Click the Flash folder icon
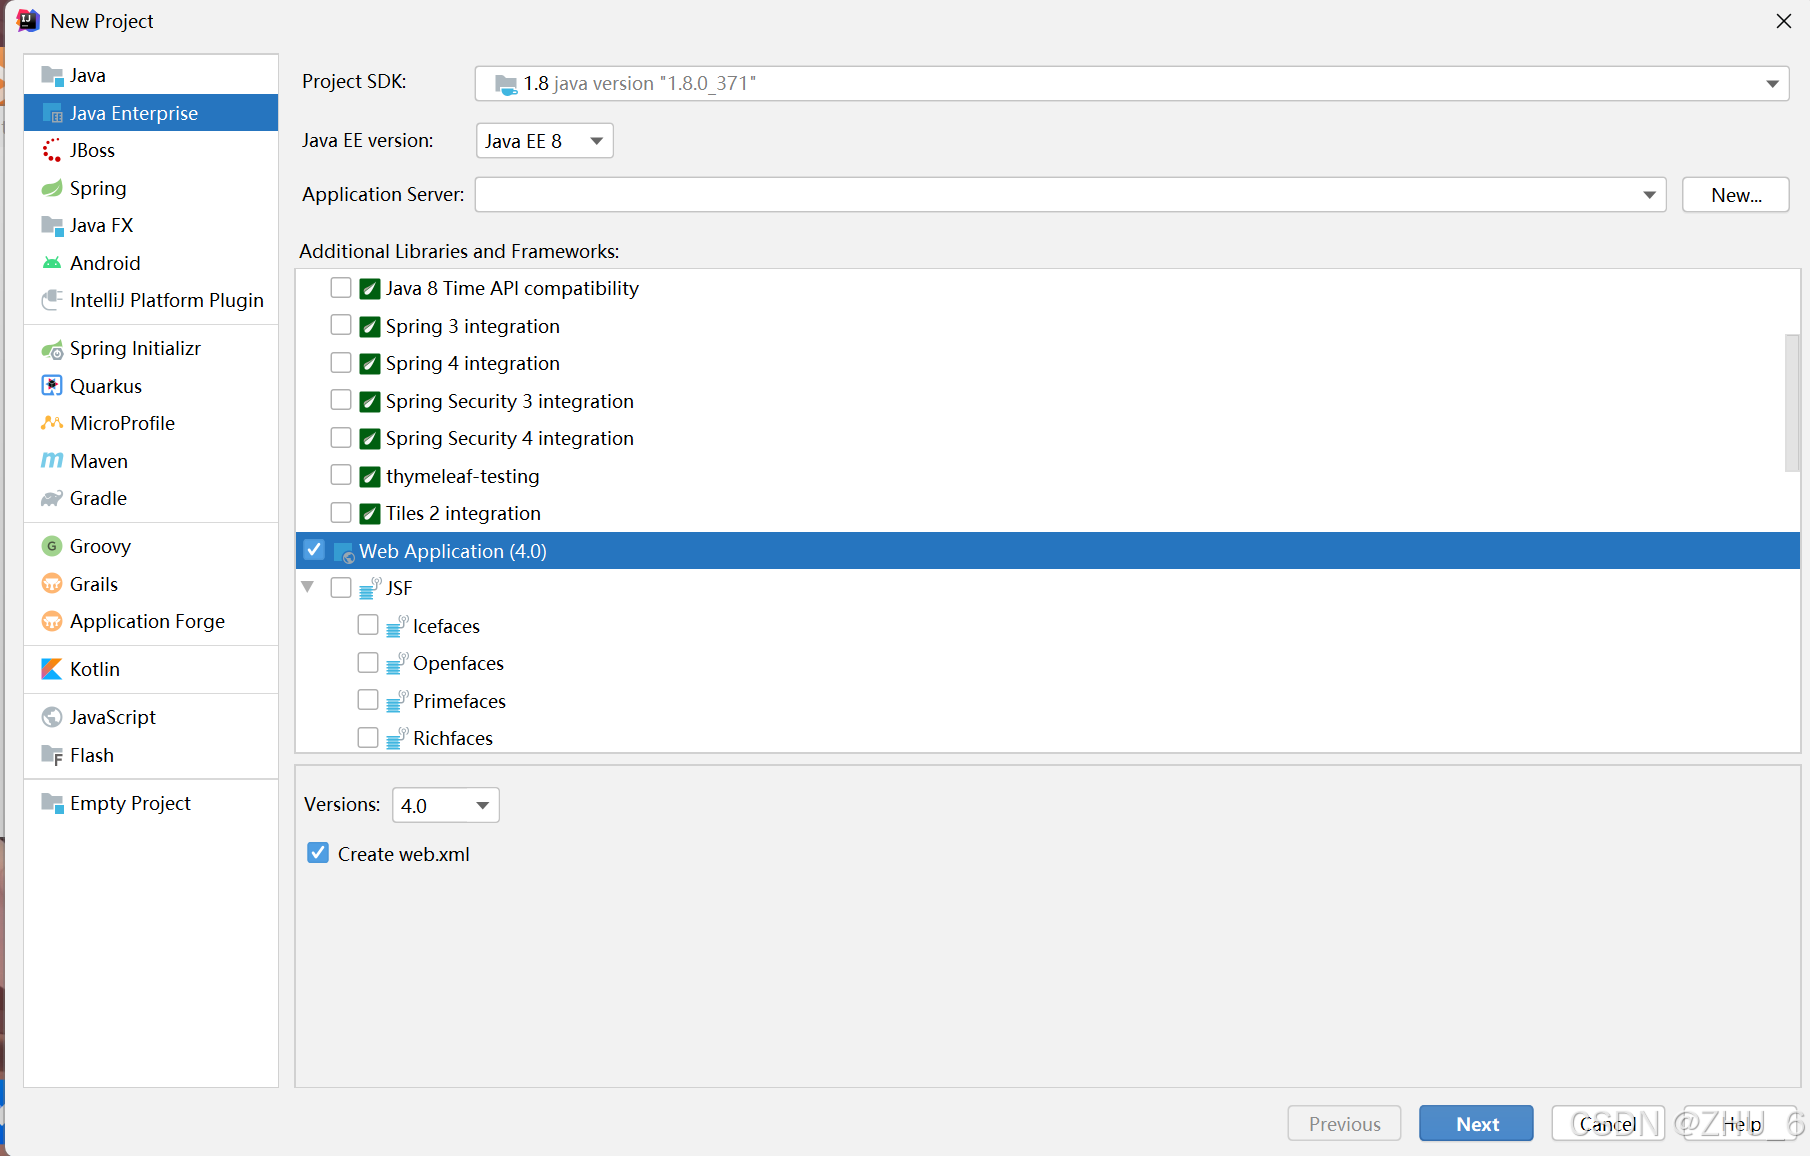The width and height of the screenshot is (1810, 1156). coord(52,756)
